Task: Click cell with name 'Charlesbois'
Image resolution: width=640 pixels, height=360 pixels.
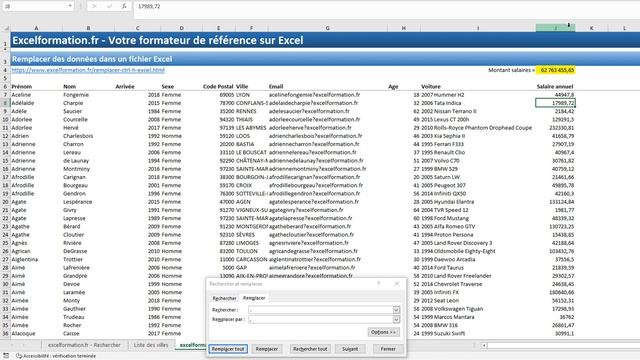Action: tap(88, 136)
